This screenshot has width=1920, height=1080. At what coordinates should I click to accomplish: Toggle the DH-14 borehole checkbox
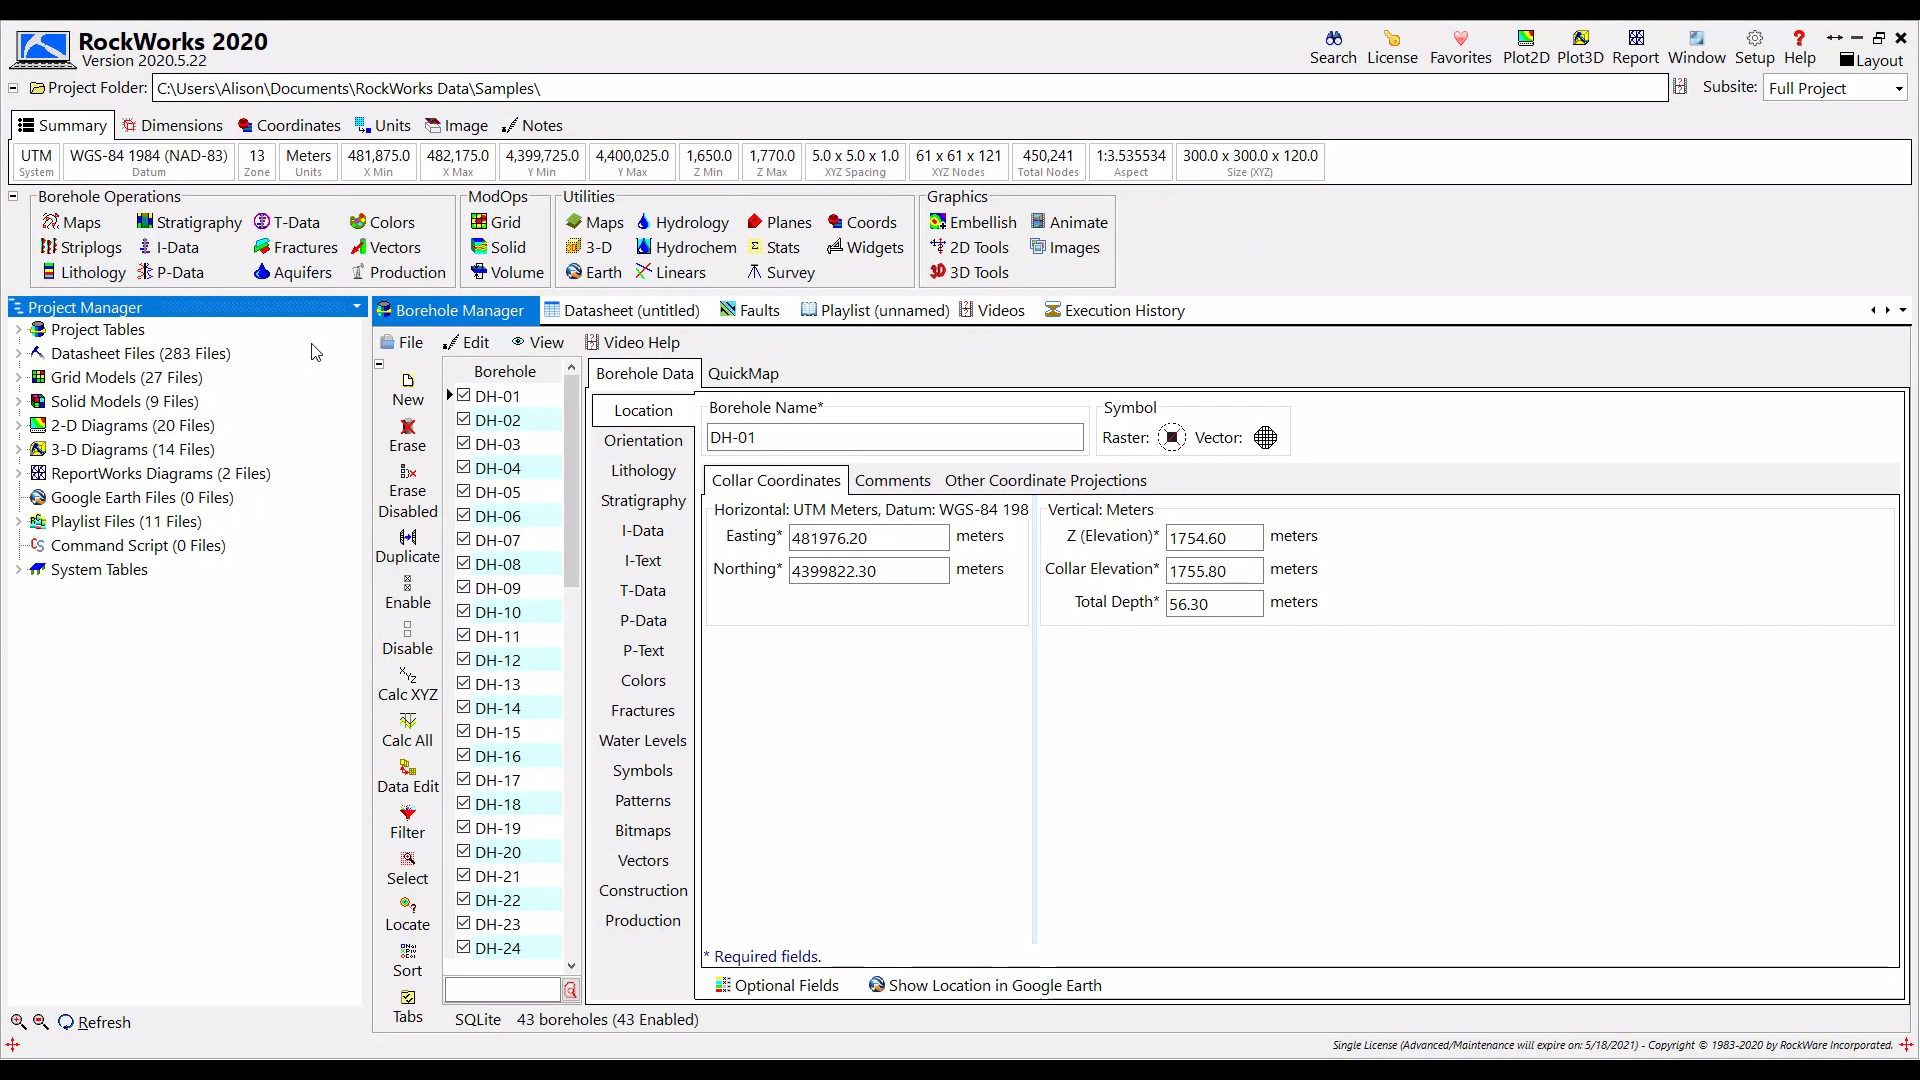coord(464,707)
